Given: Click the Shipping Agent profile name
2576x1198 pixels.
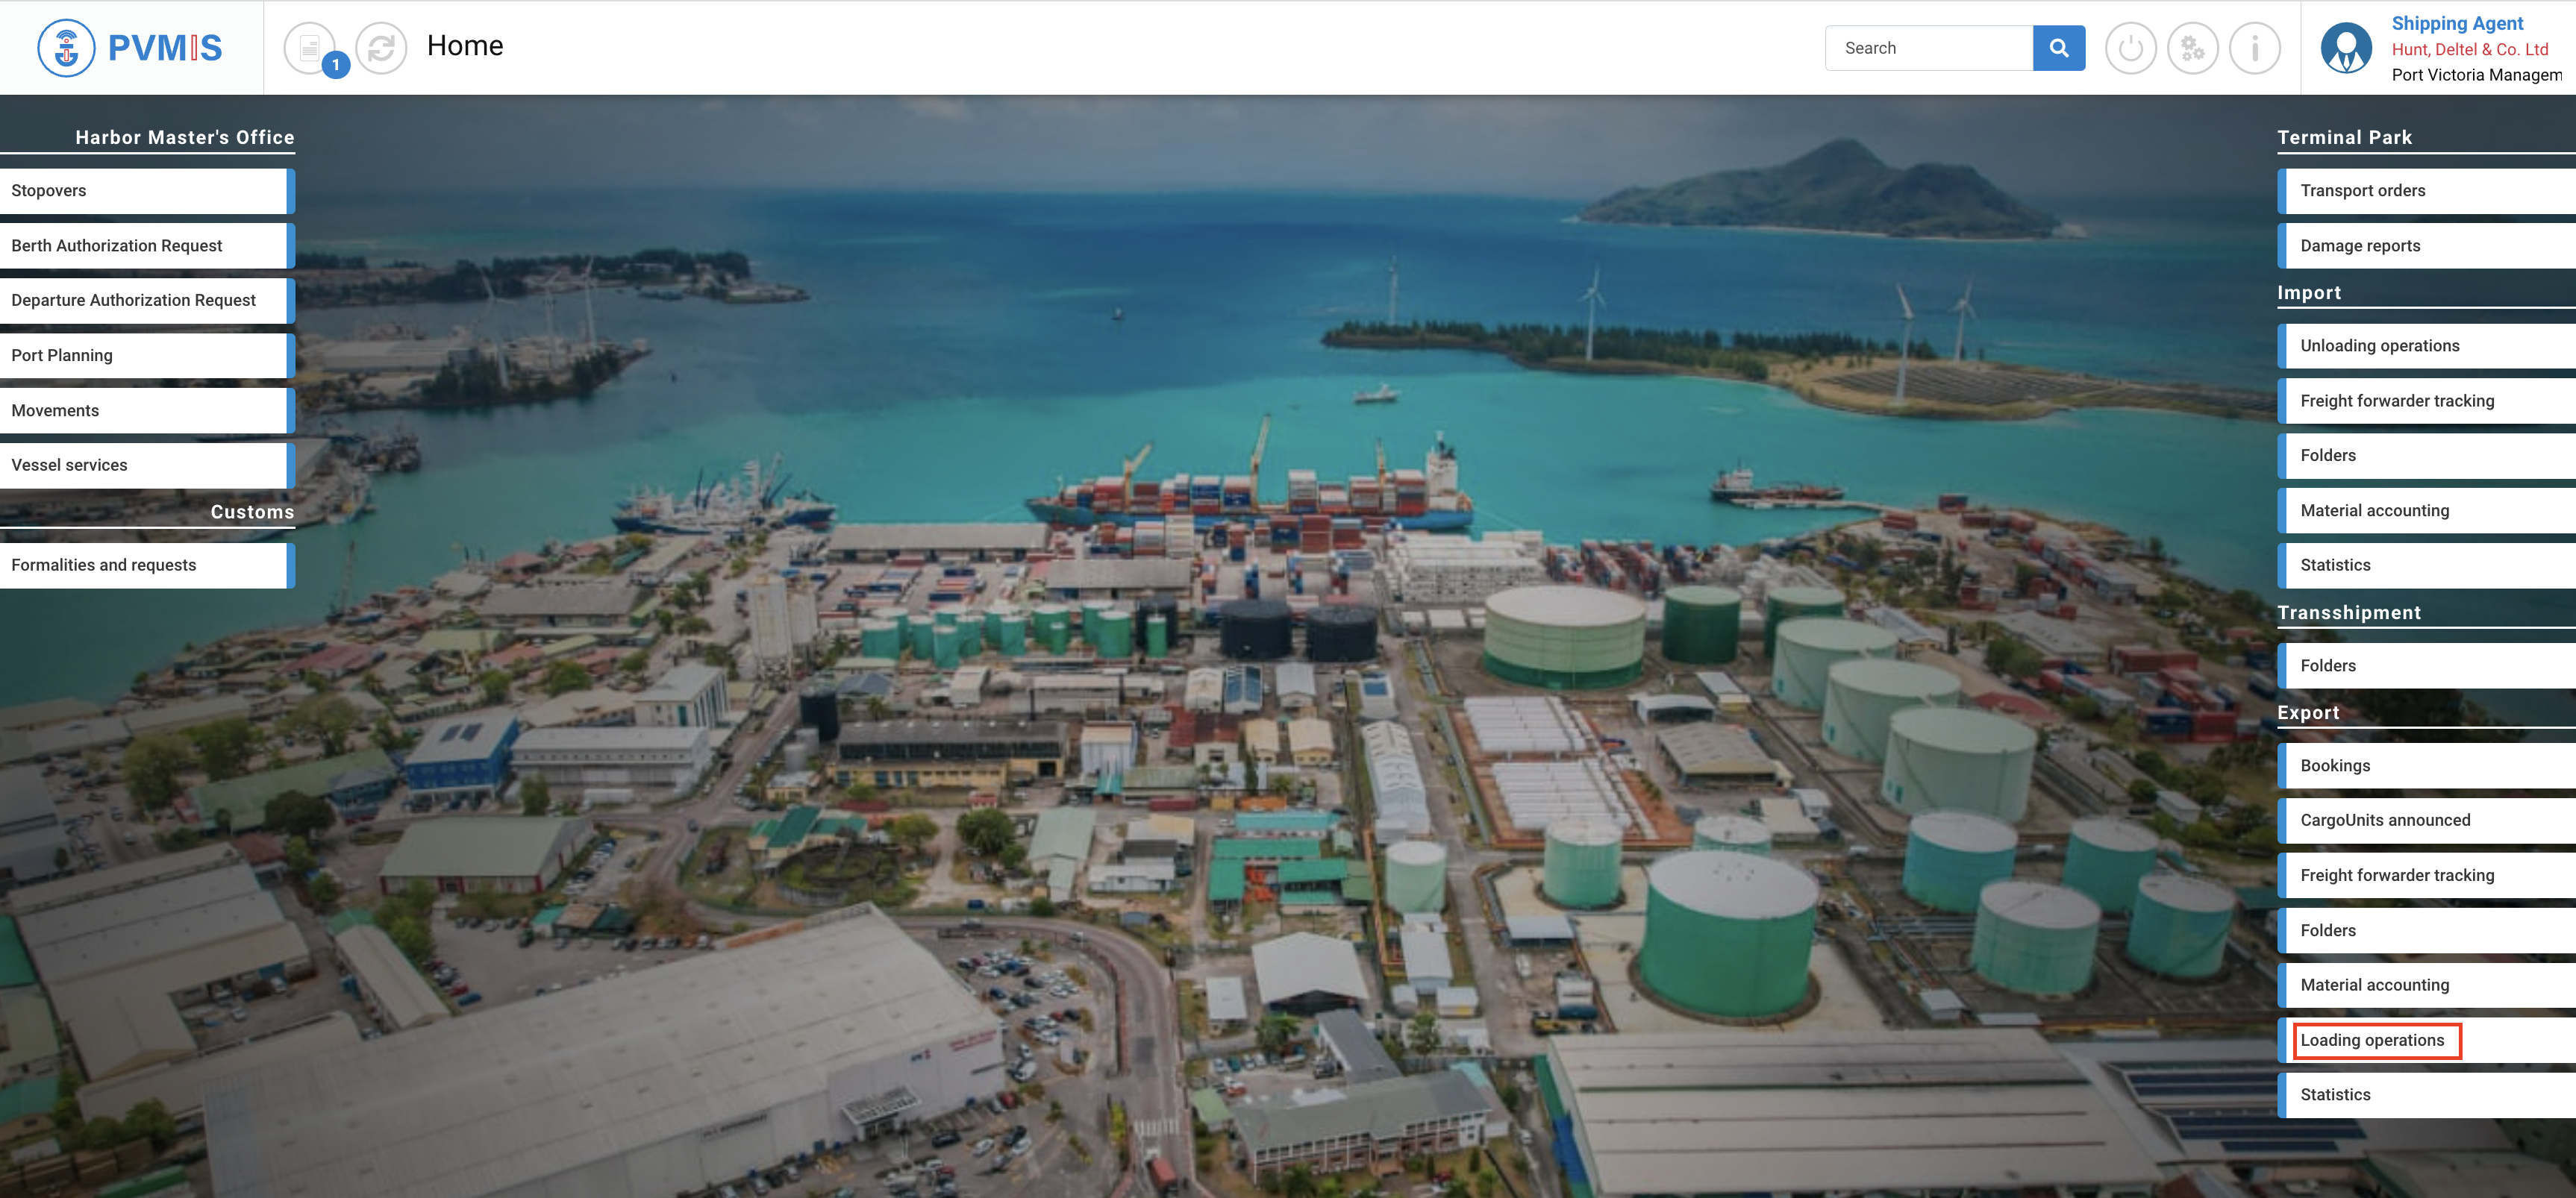Looking at the screenshot, I should tap(2457, 23).
